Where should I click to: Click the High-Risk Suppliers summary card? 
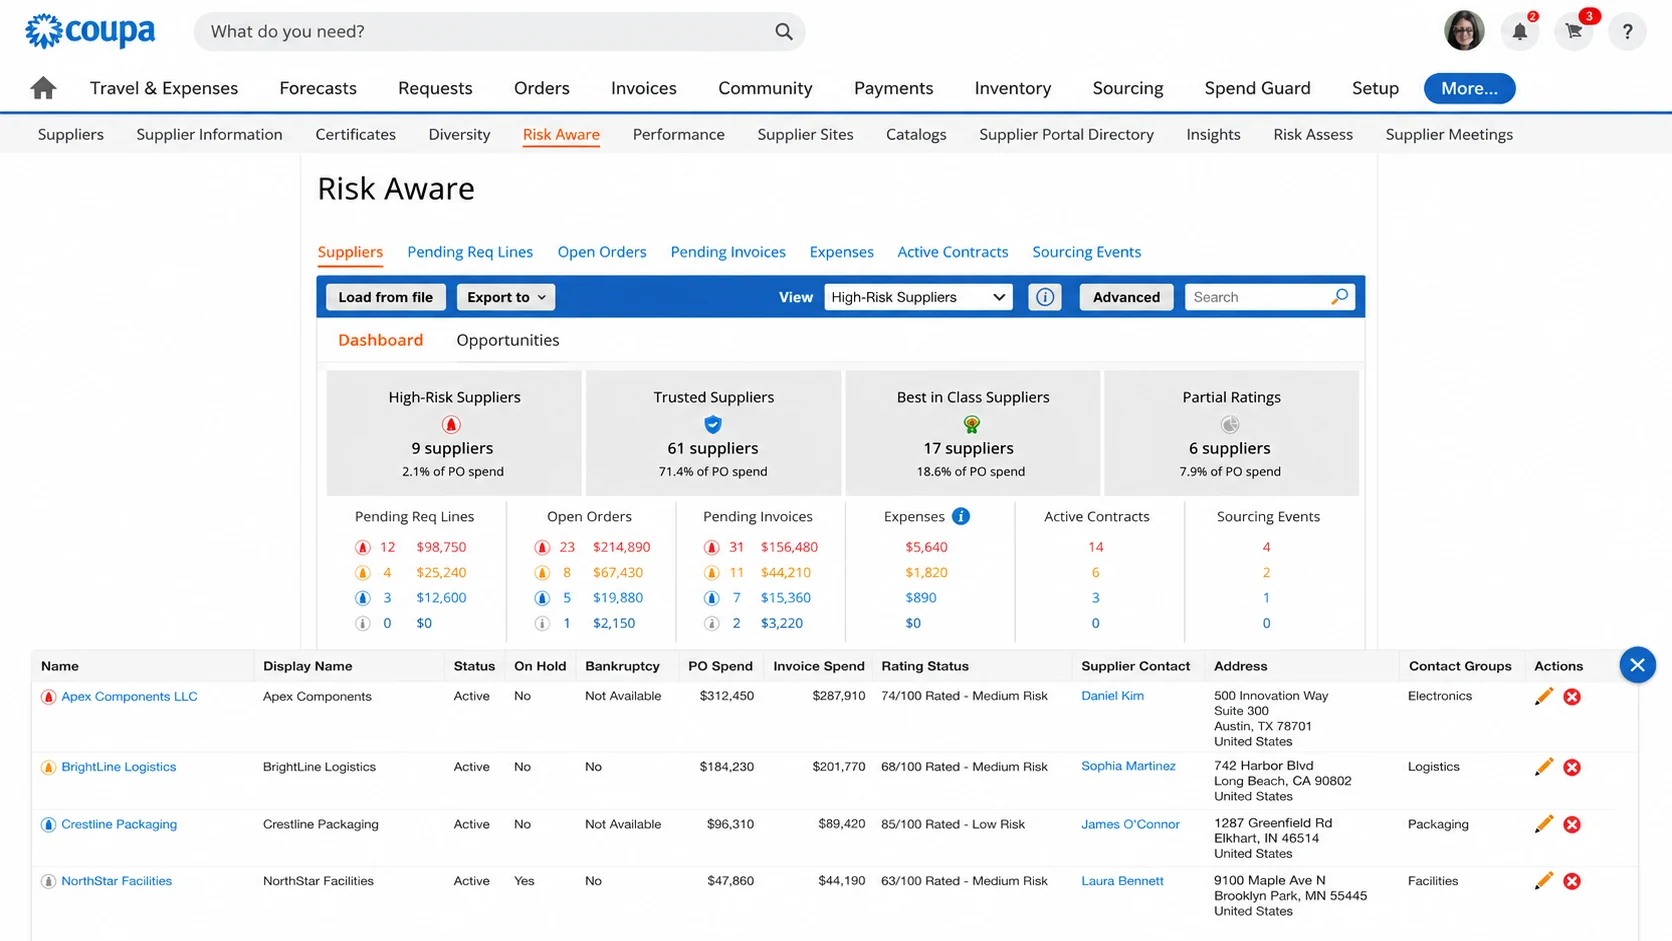point(454,433)
